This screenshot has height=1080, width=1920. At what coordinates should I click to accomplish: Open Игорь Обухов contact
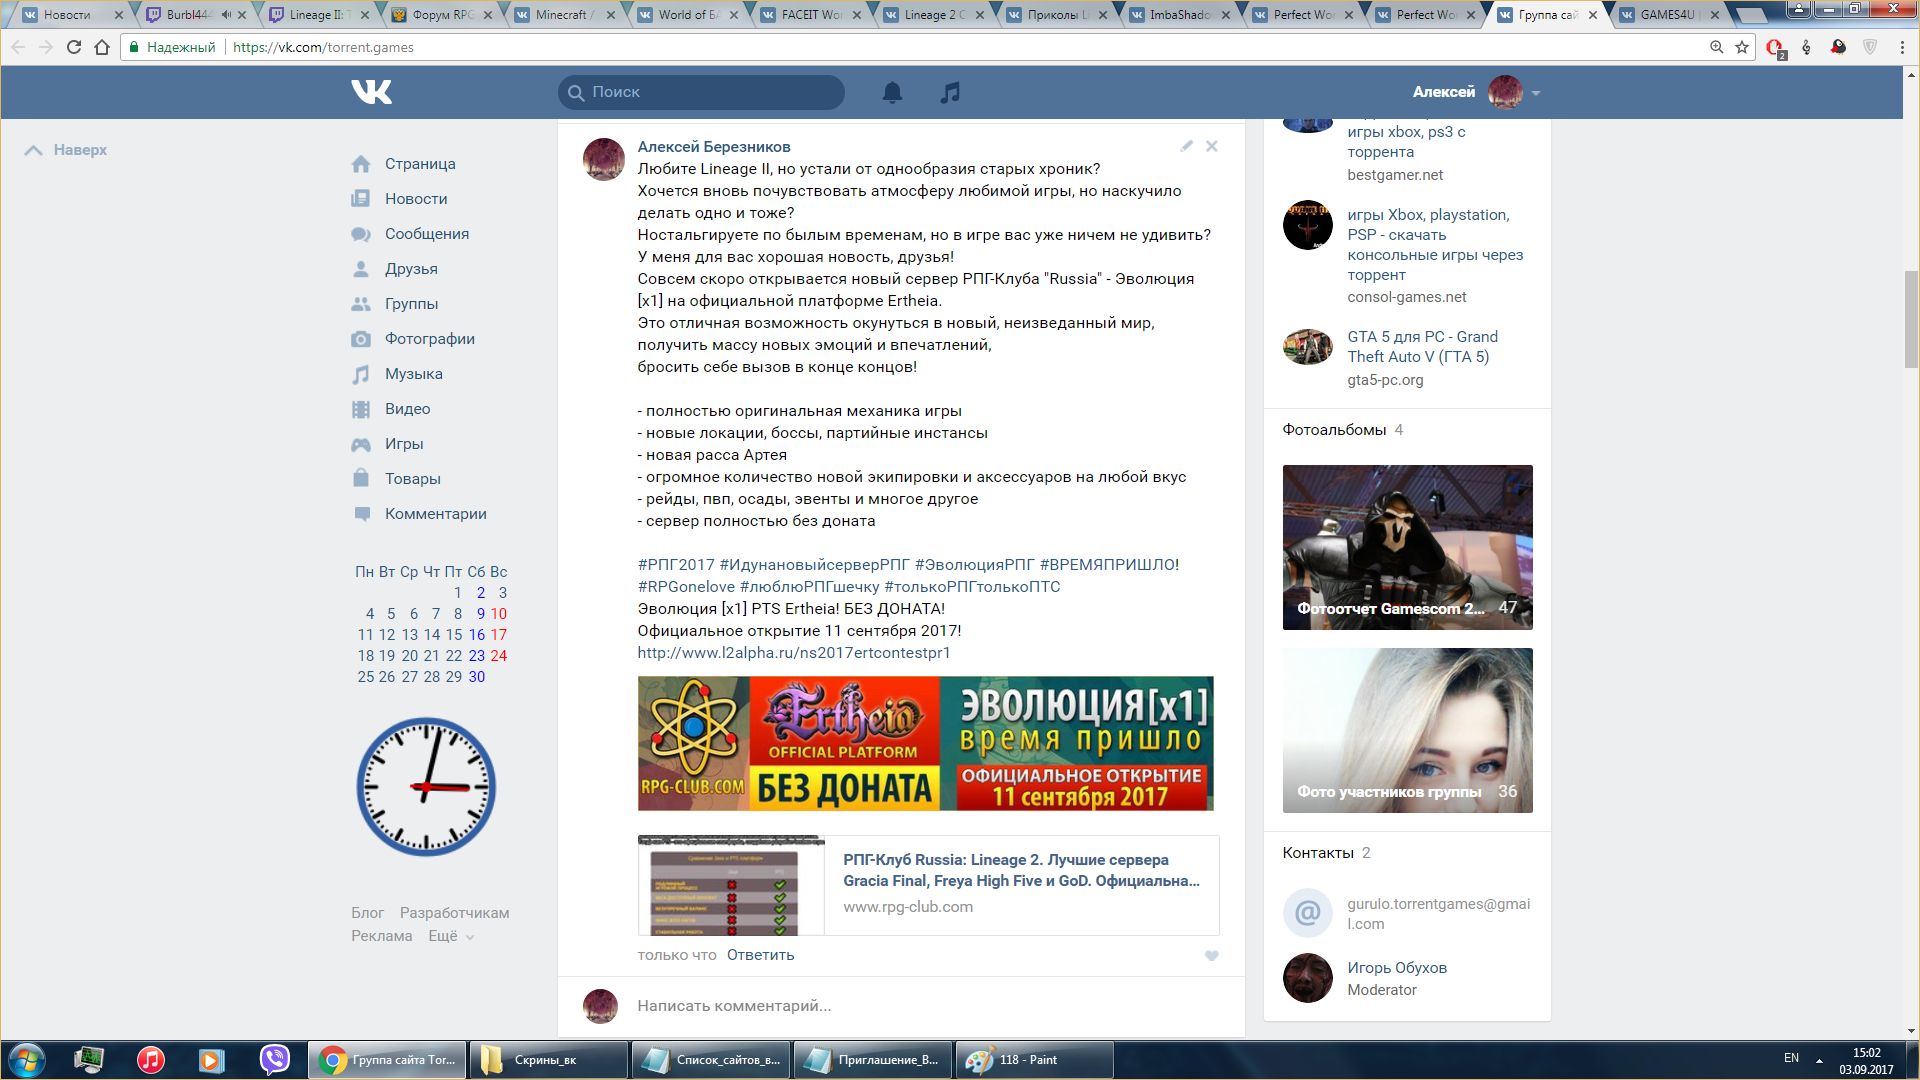coord(1396,968)
